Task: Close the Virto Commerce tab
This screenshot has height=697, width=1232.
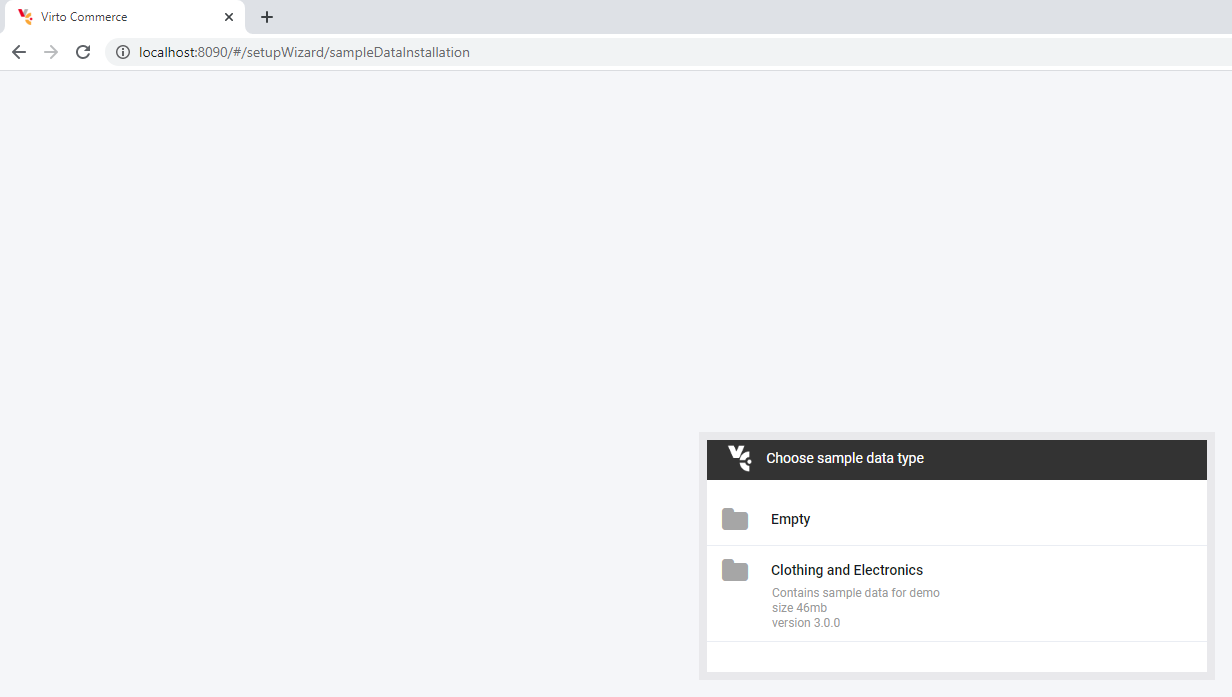Action: [229, 17]
